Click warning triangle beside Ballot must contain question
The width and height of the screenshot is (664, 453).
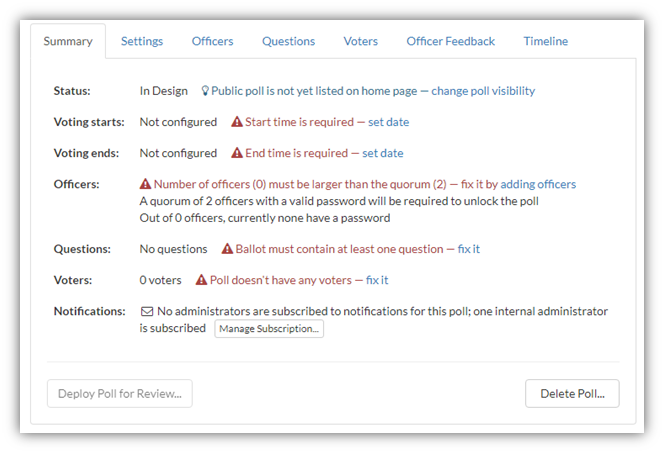(x=227, y=249)
